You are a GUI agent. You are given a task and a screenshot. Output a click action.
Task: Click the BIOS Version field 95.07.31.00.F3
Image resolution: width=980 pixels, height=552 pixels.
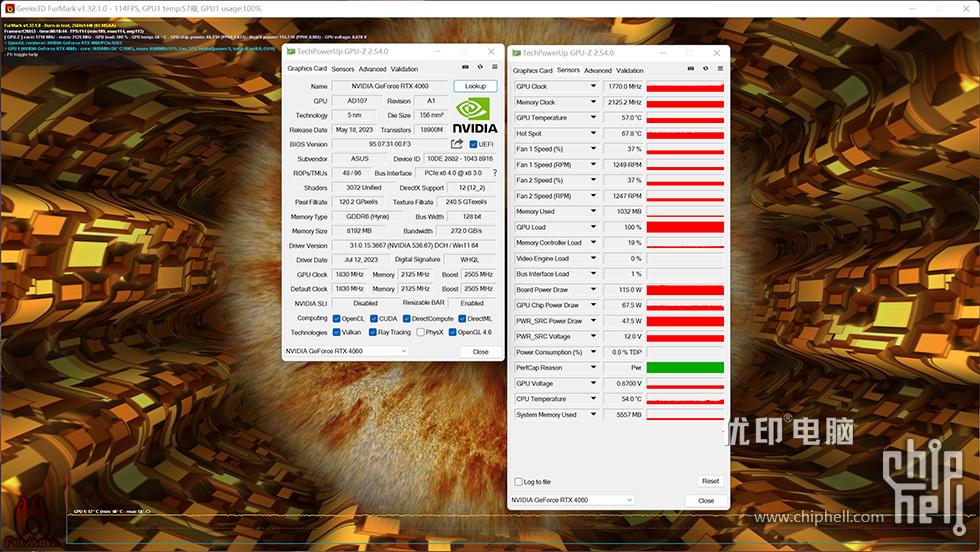tap(390, 144)
